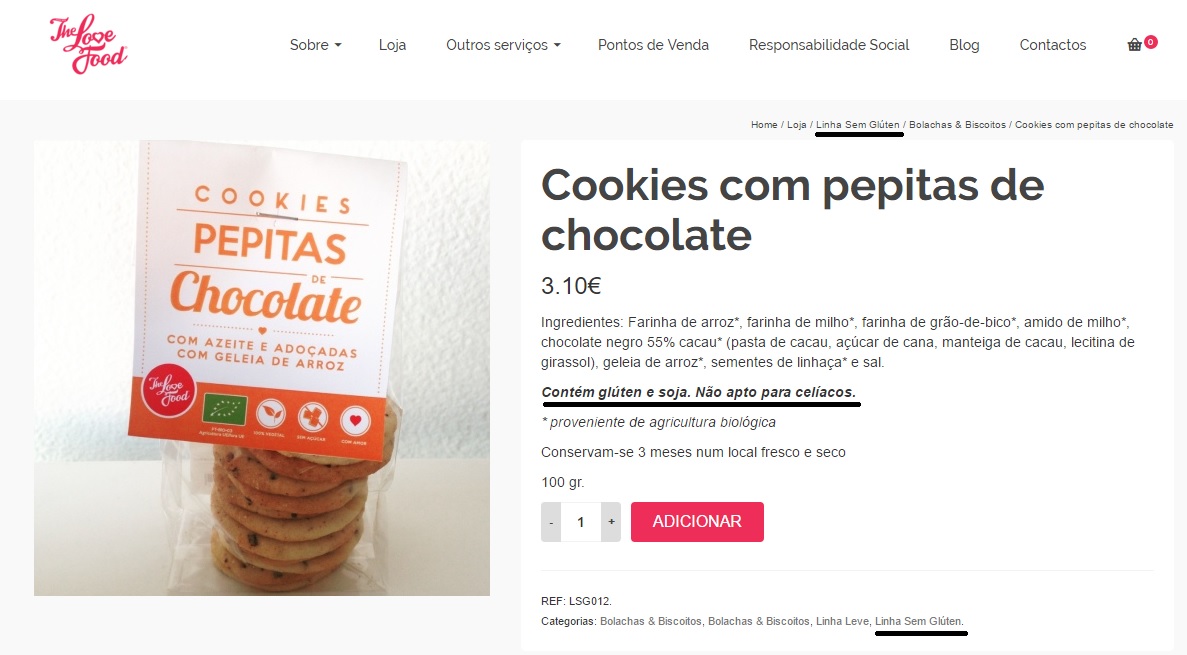Click Bolachas & Biscoitos breadcrumb link

958,125
